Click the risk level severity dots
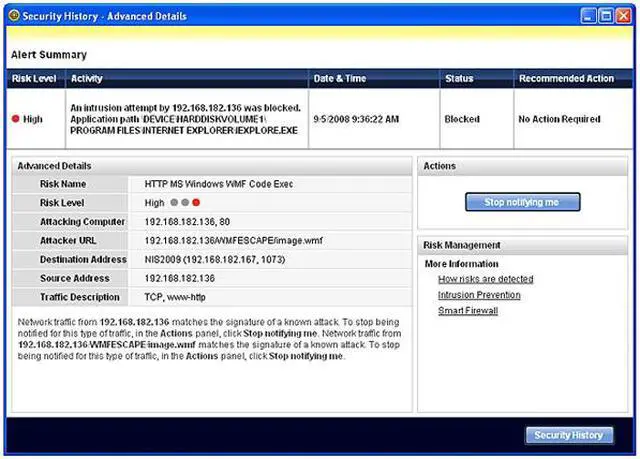This screenshot has width=640, height=459. [x=184, y=203]
